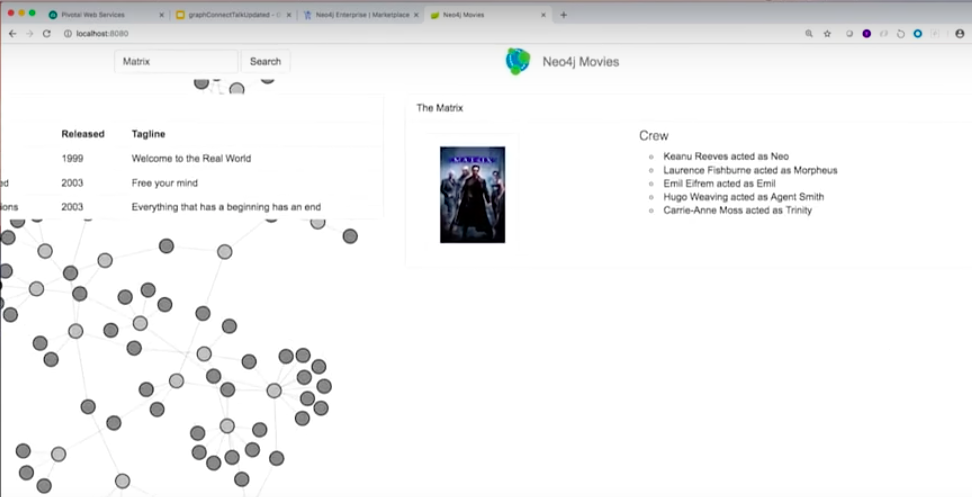
Task: Open a new tab with plus button
Action: [x=563, y=15]
